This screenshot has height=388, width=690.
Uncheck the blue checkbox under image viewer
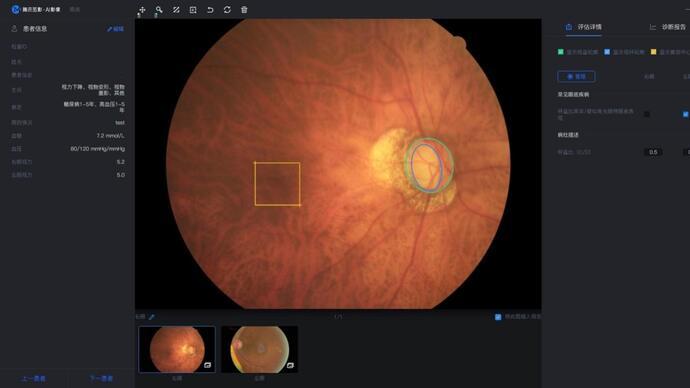(x=498, y=317)
